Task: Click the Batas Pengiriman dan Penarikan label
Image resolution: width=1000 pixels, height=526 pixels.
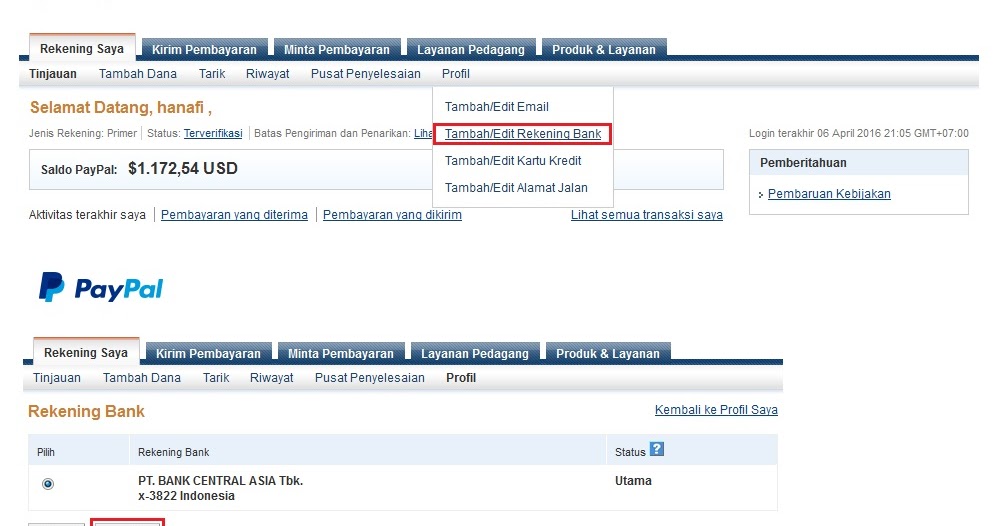Action: (332, 133)
